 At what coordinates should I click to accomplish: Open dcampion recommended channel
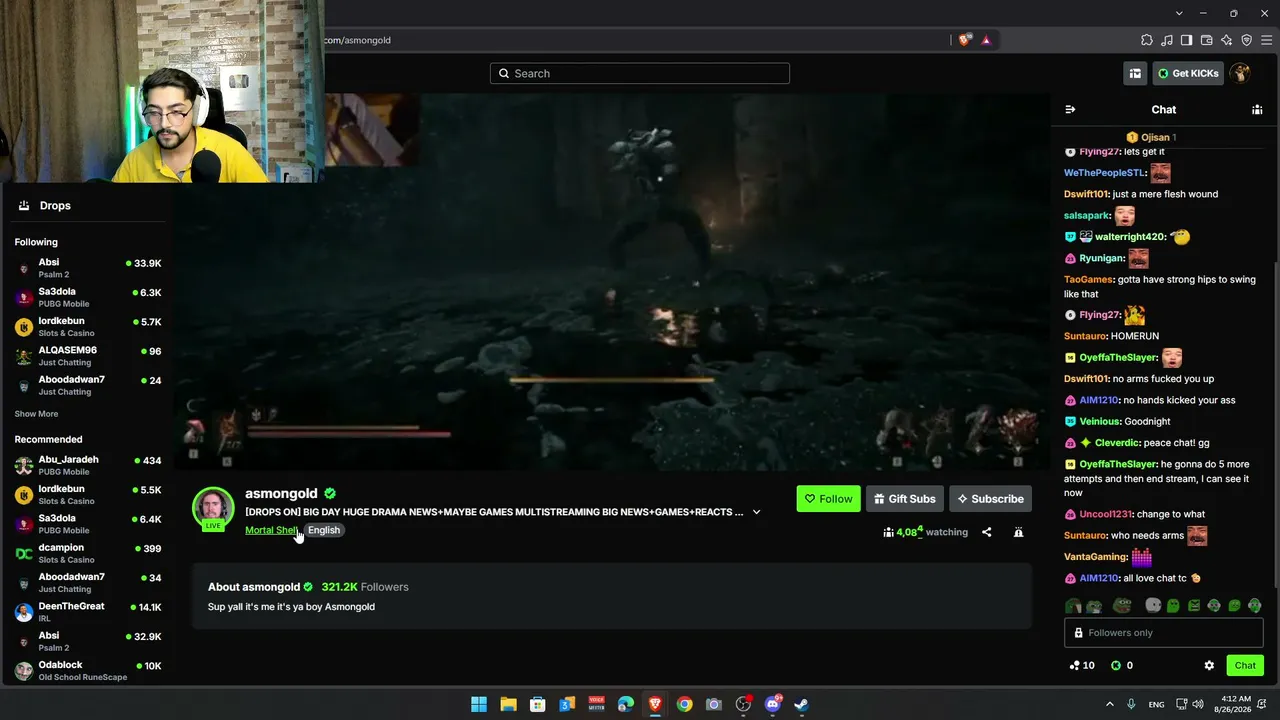[88, 553]
